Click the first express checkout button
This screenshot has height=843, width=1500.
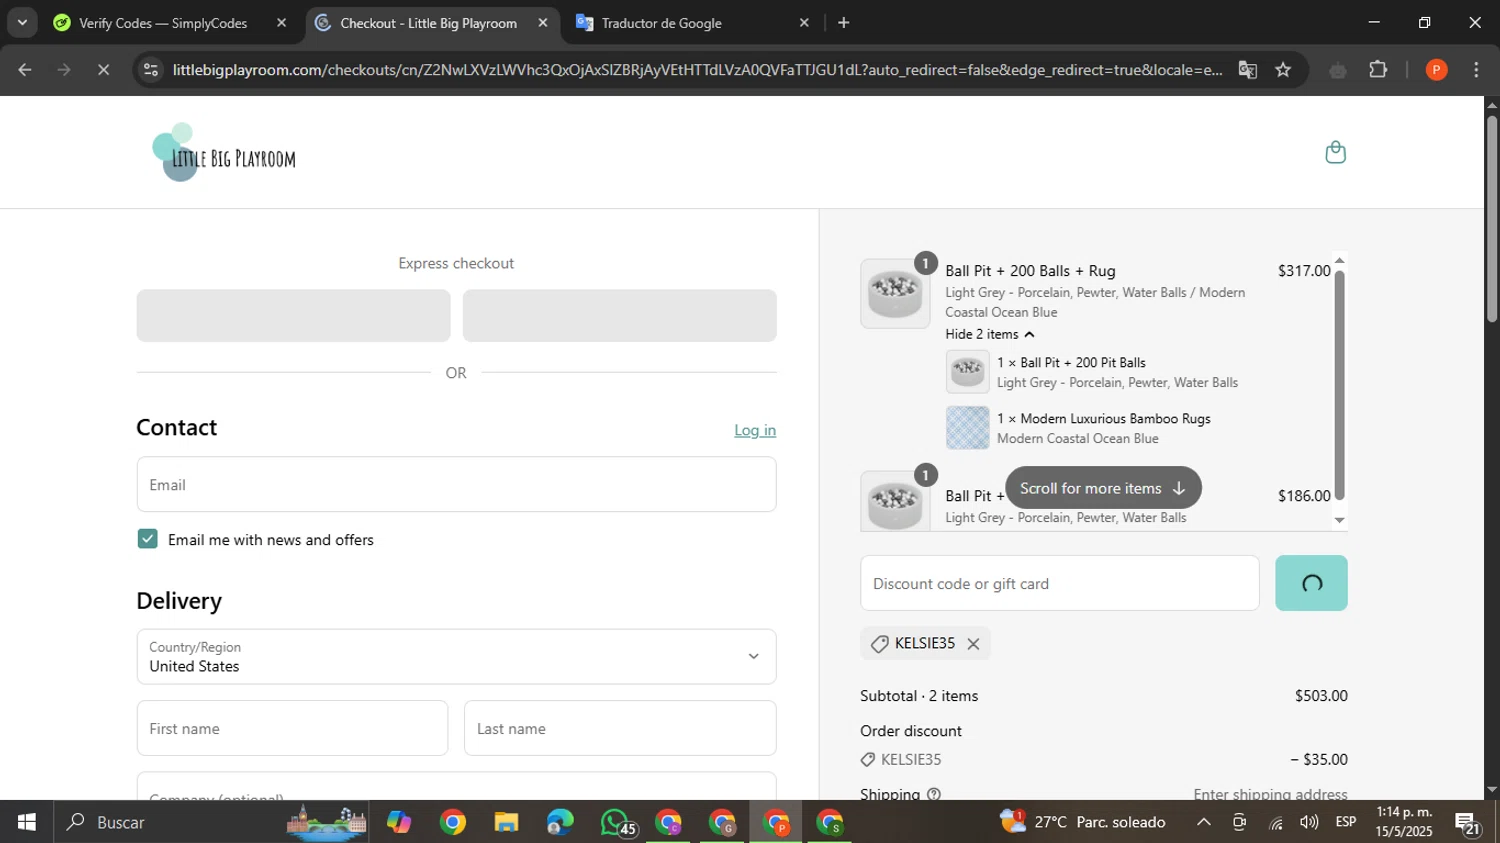point(293,316)
